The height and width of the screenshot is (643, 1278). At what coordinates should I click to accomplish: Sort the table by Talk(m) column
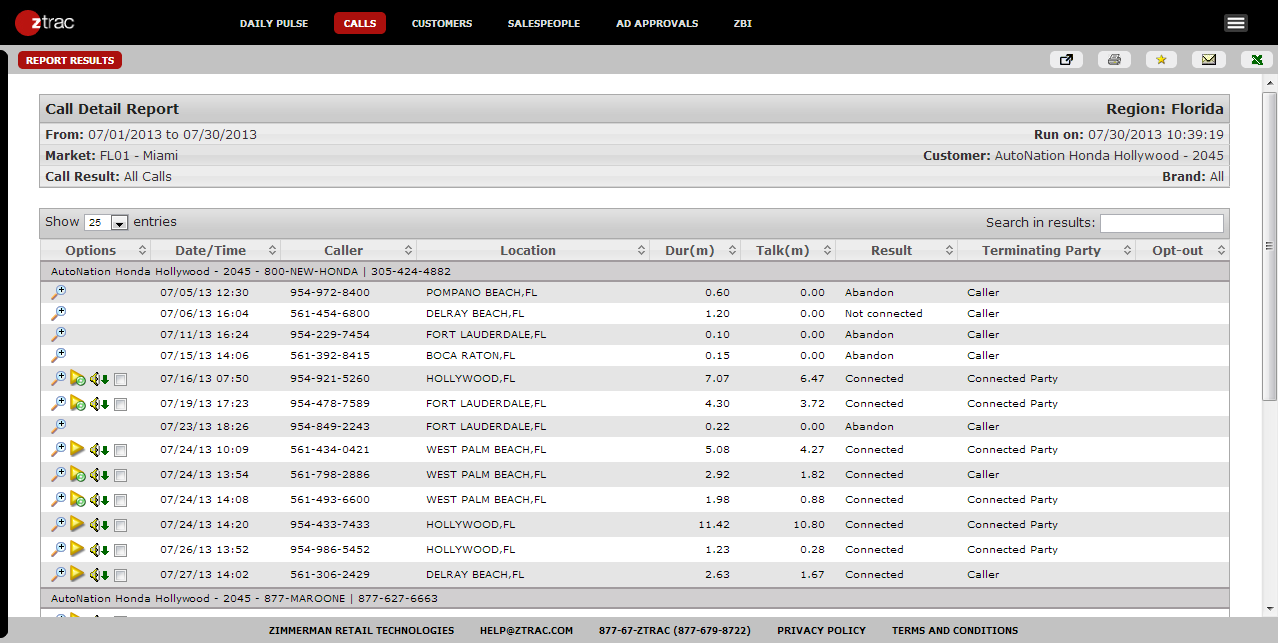pyautogui.click(x=788, y=250)
